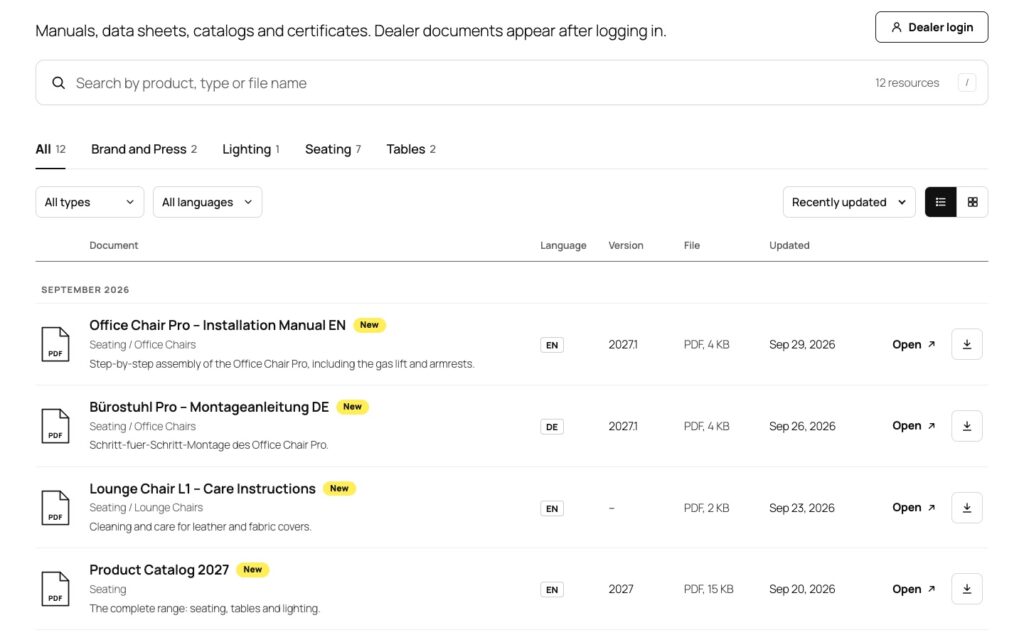Switch to list view
This screenshot has height=640, width=1024.
point(940,202)
